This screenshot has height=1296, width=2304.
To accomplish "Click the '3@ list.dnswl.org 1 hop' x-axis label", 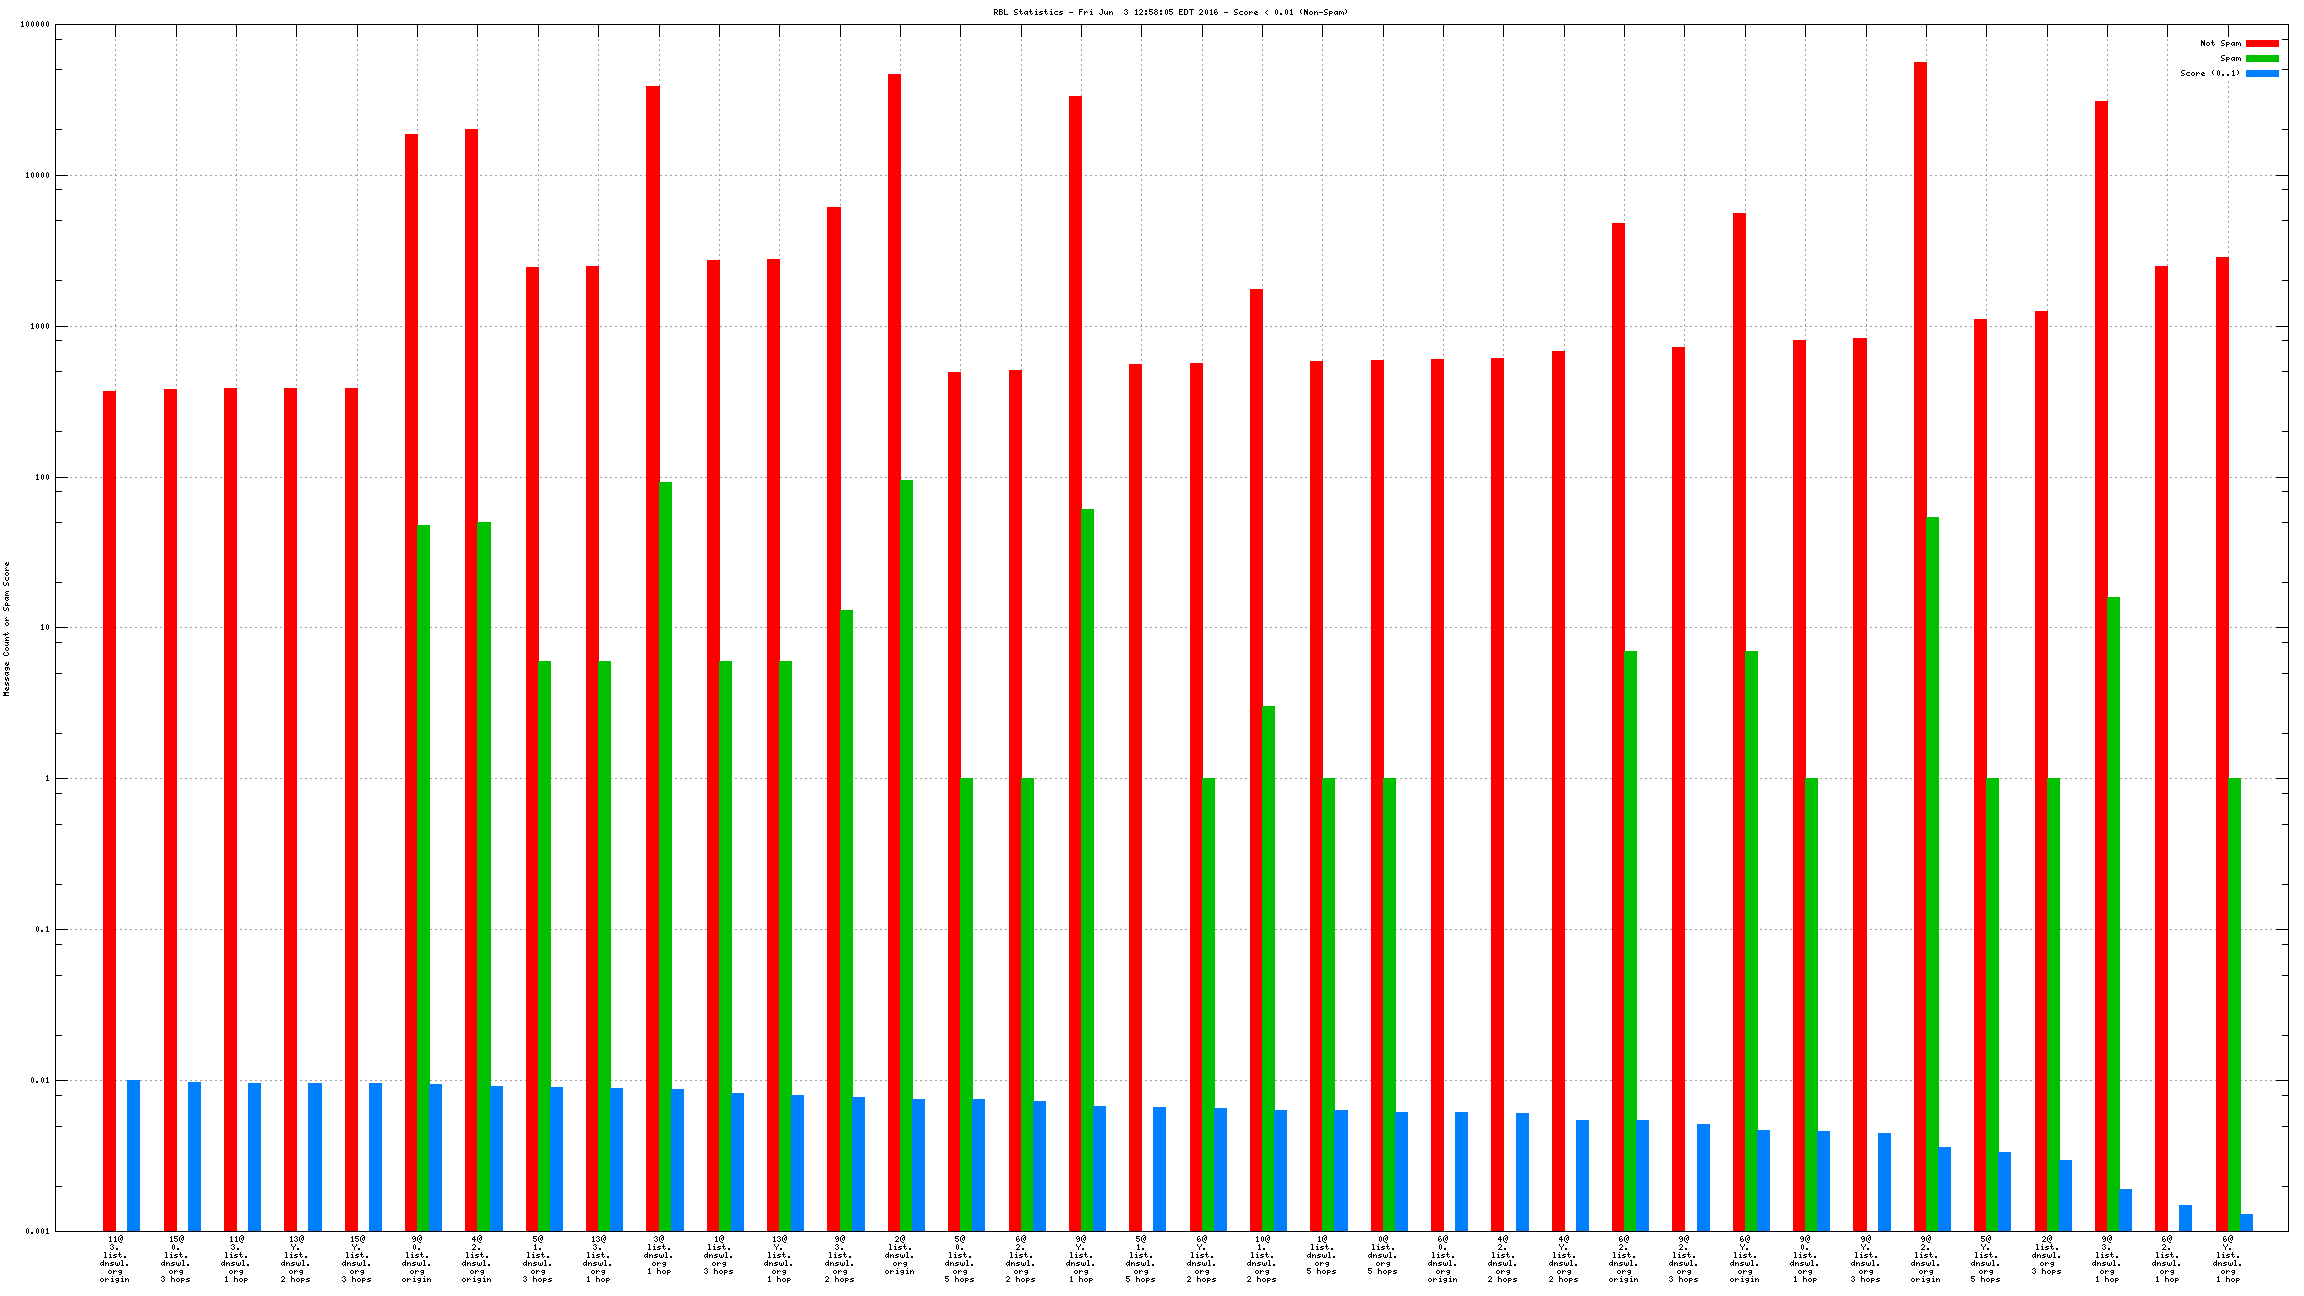I will [x=658, y=1255].
